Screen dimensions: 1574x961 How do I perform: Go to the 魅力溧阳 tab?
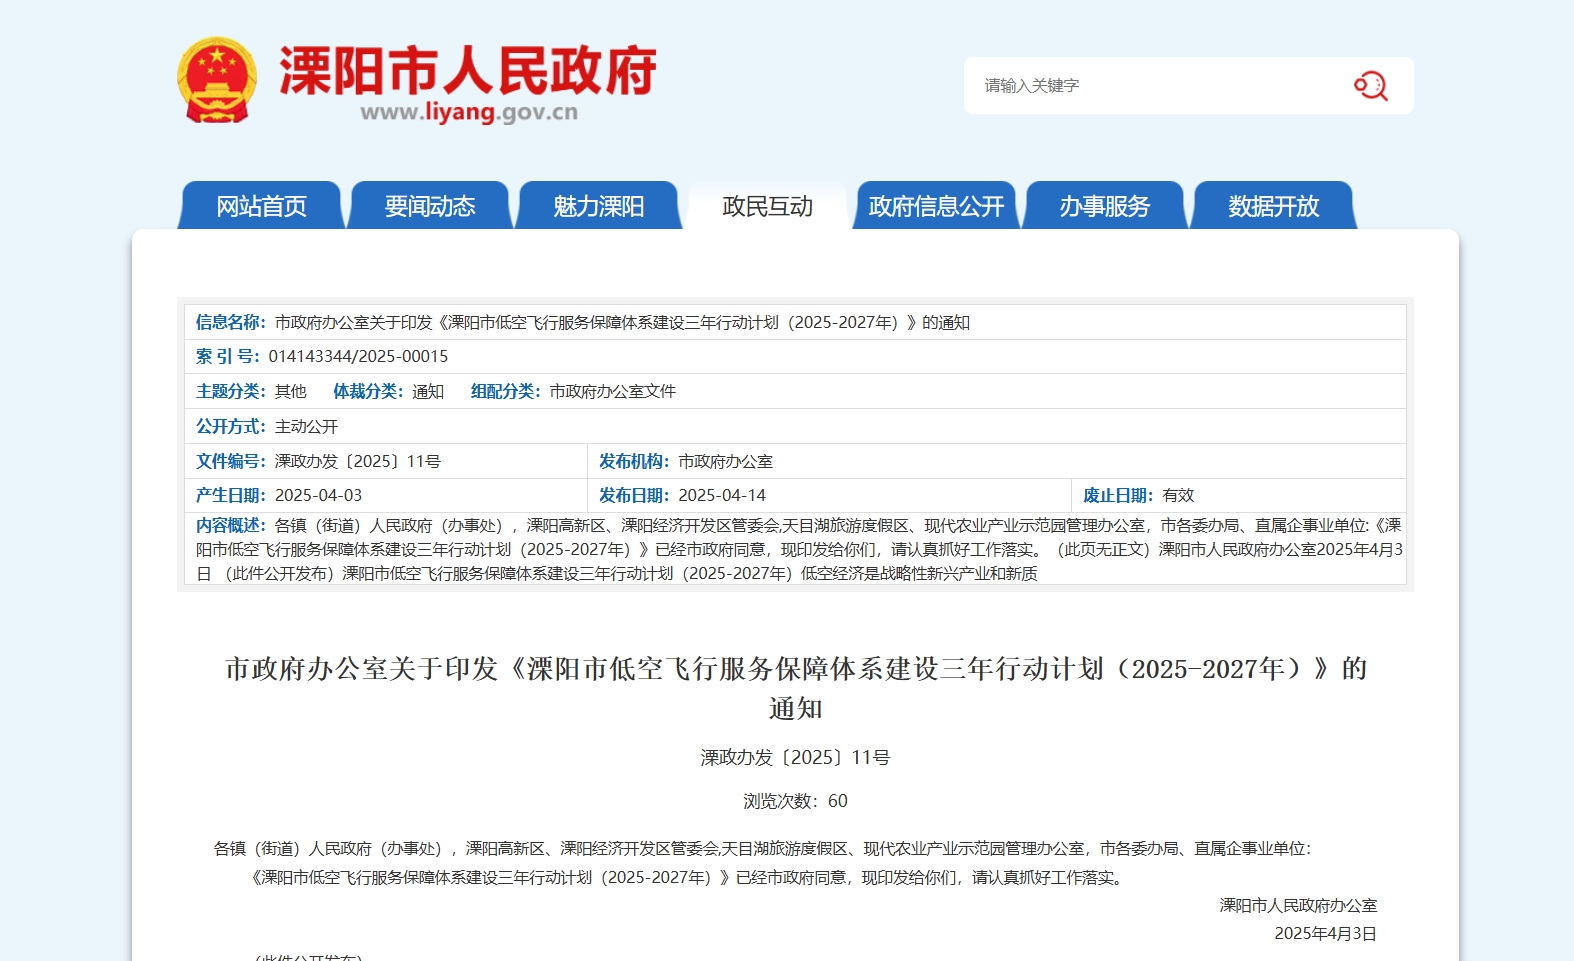pos(598,206)
